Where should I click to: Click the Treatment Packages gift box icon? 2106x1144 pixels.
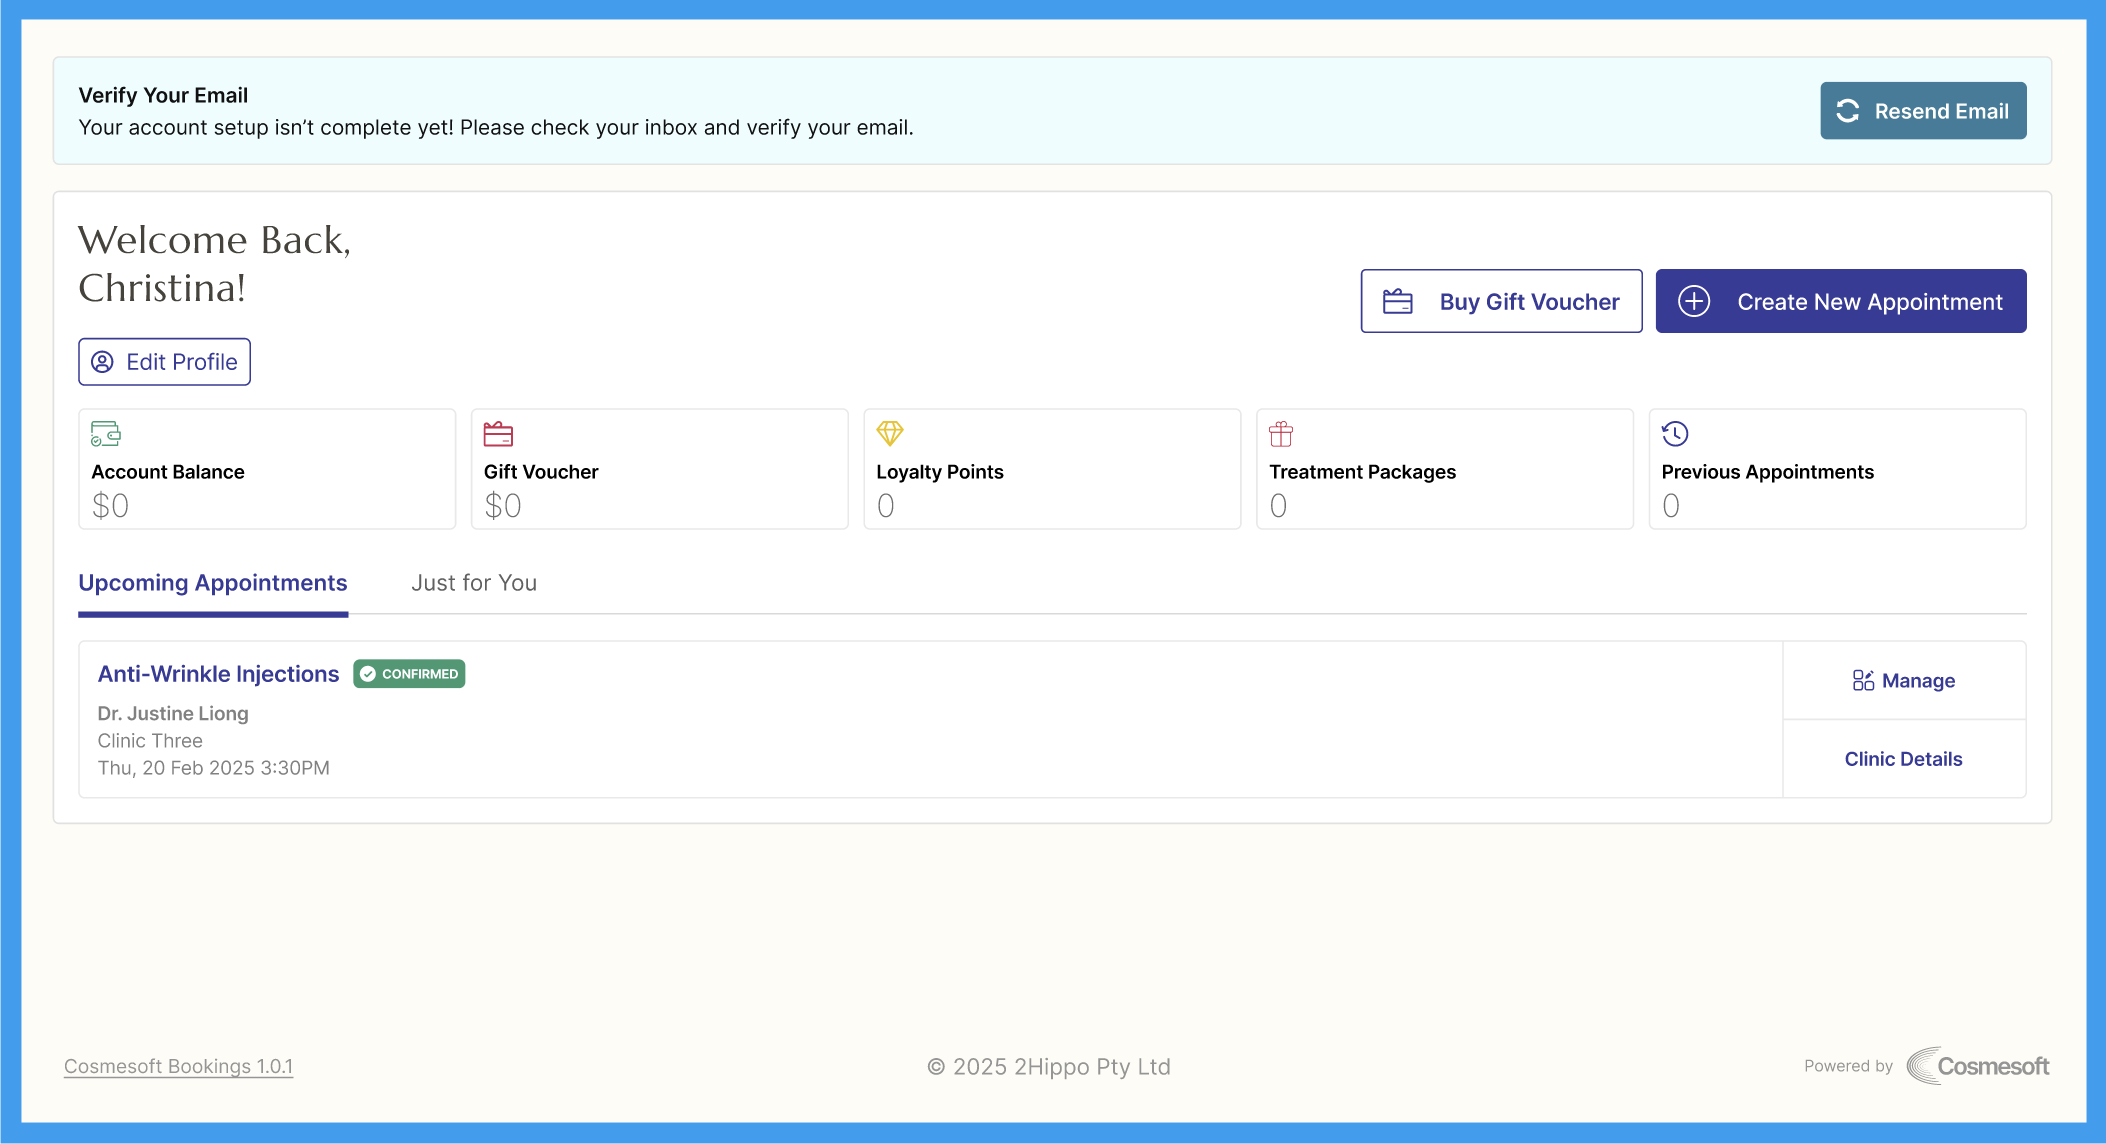tap(1281, 434)
